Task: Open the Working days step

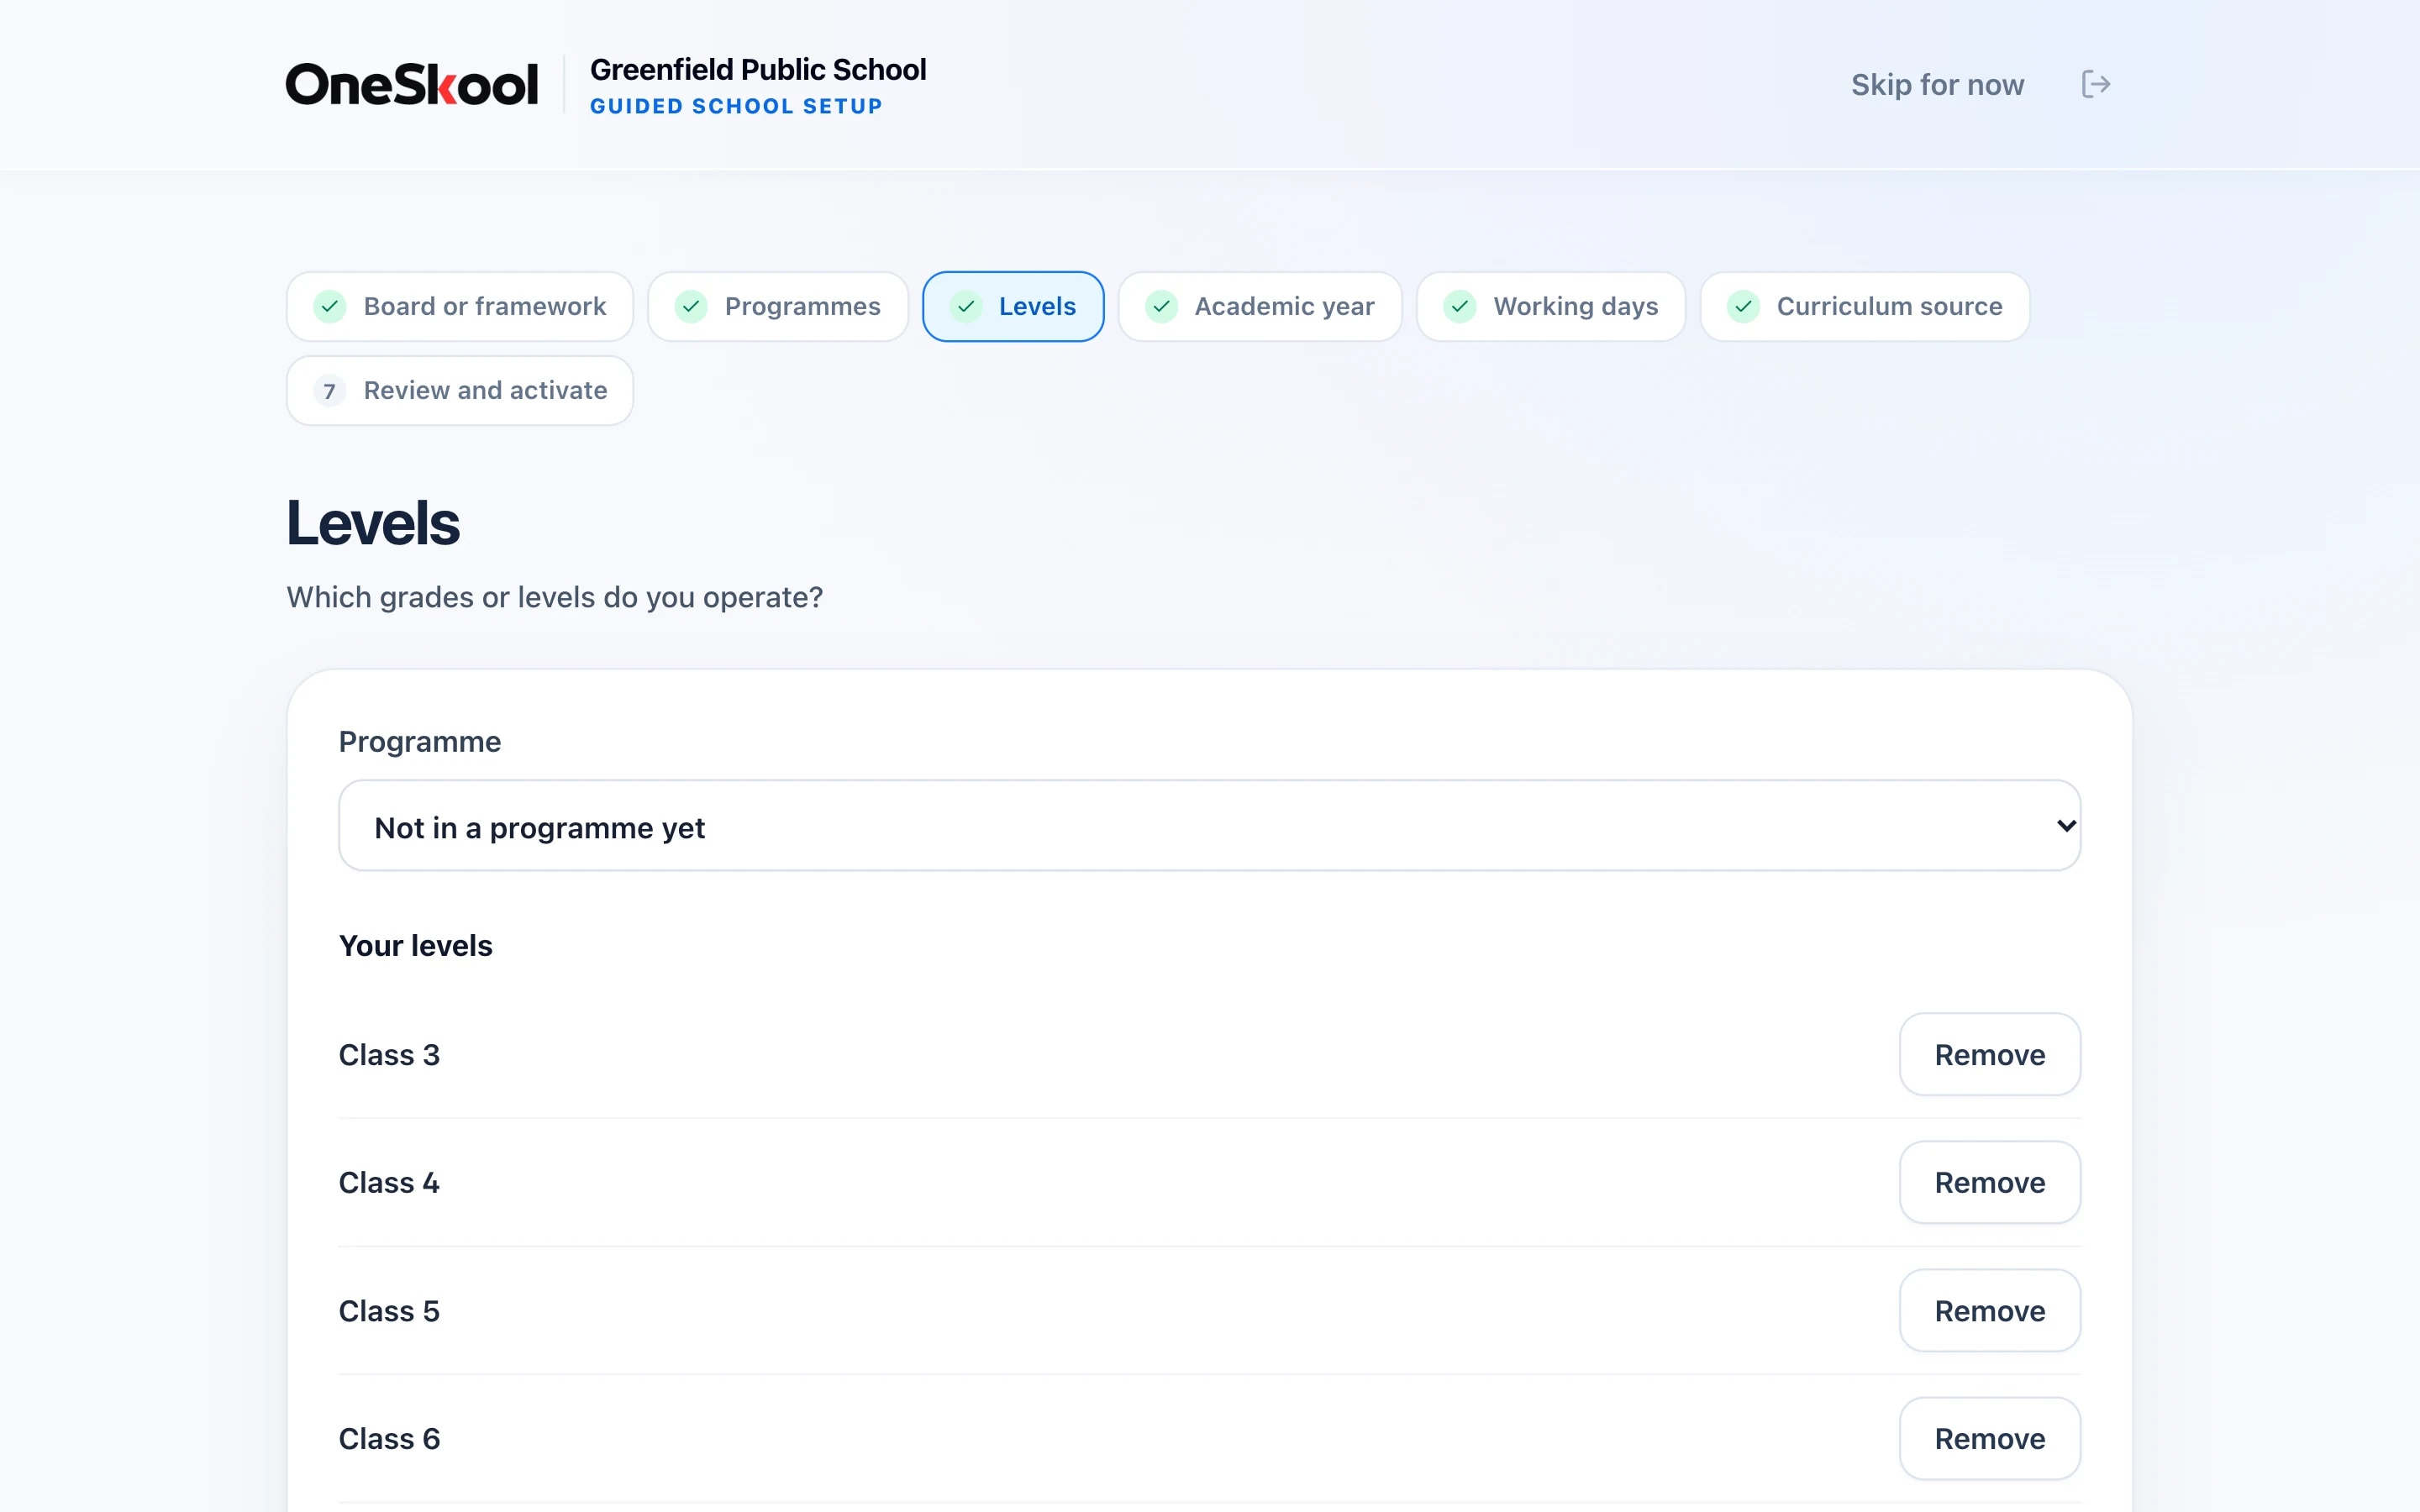Action: [x=1551, y=306]
